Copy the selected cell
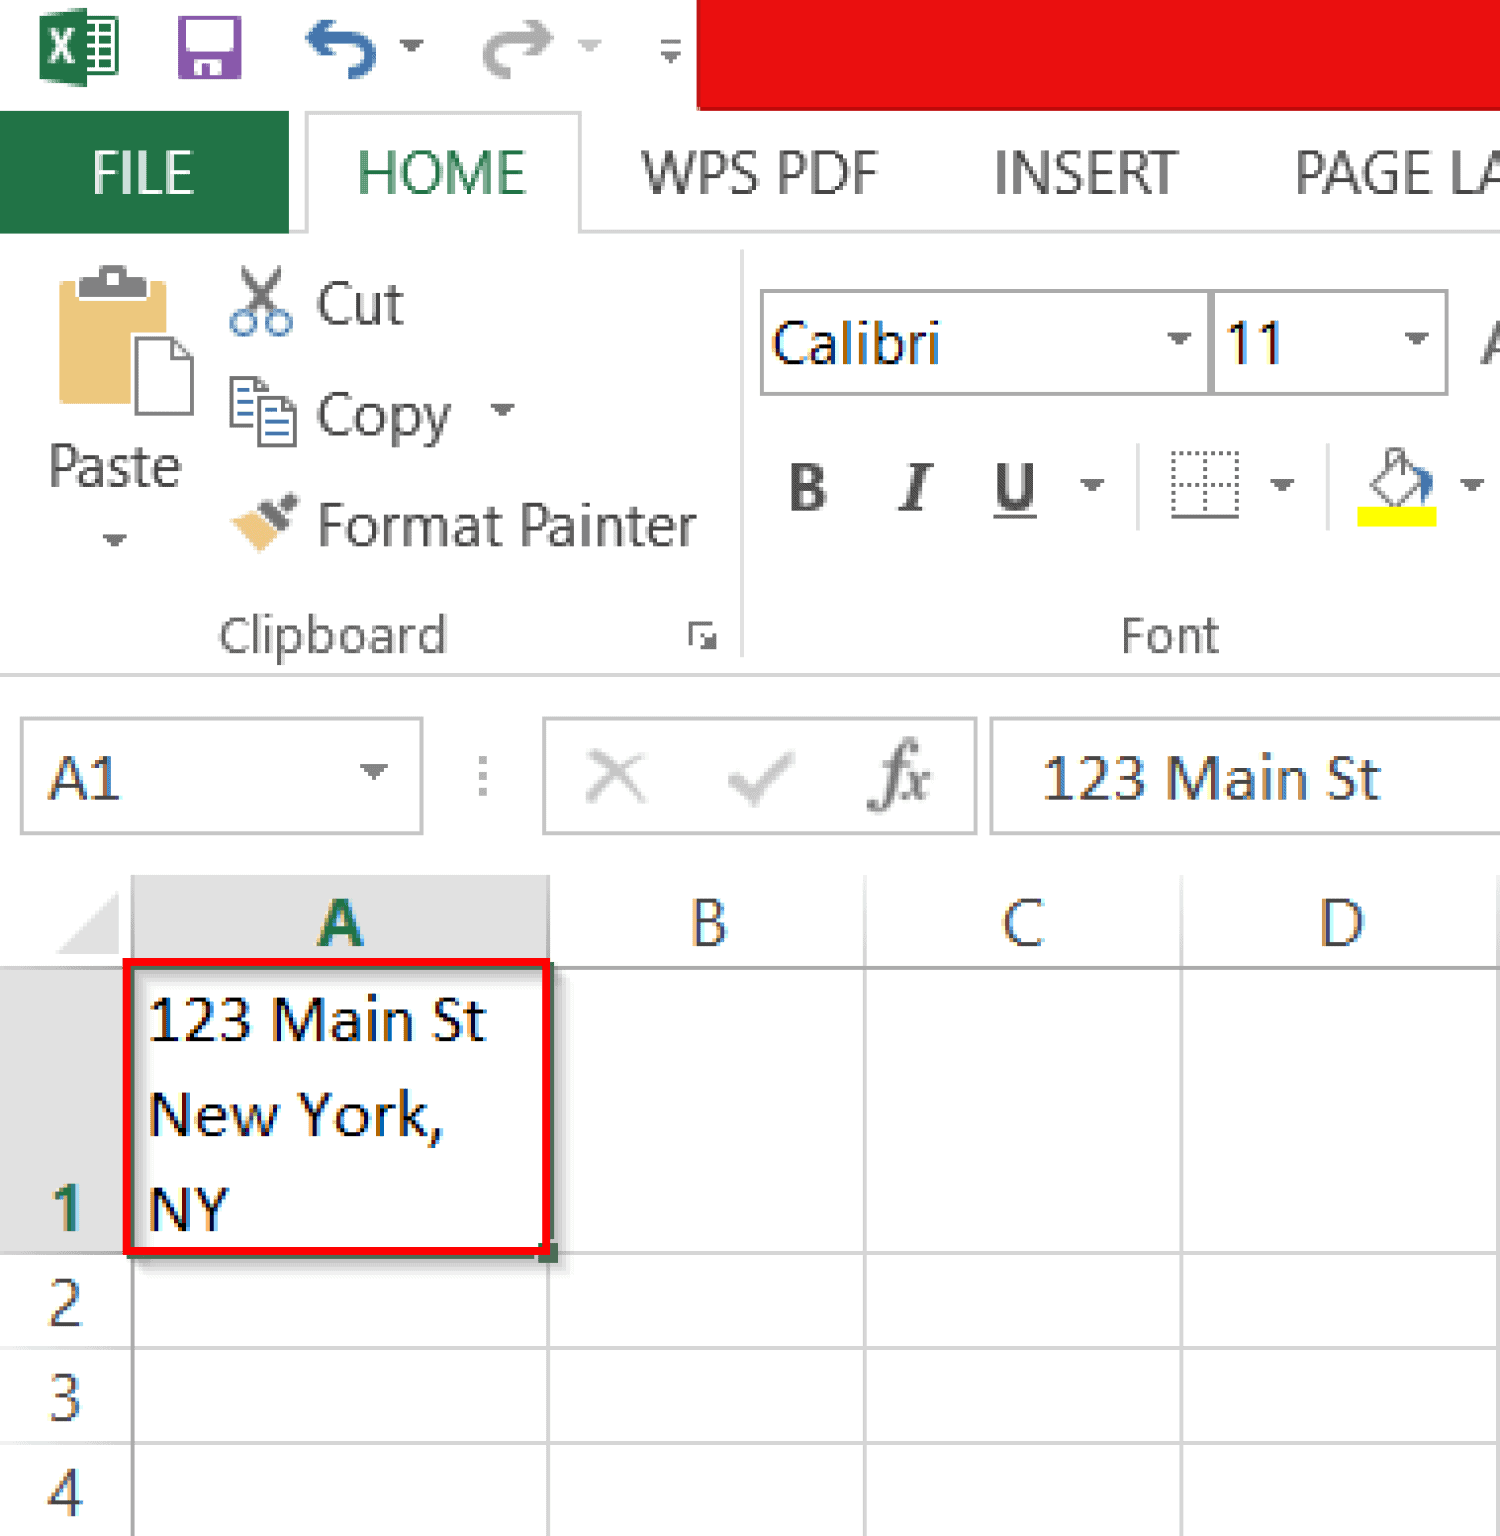 pyautogui.click(x=340, y=413)
